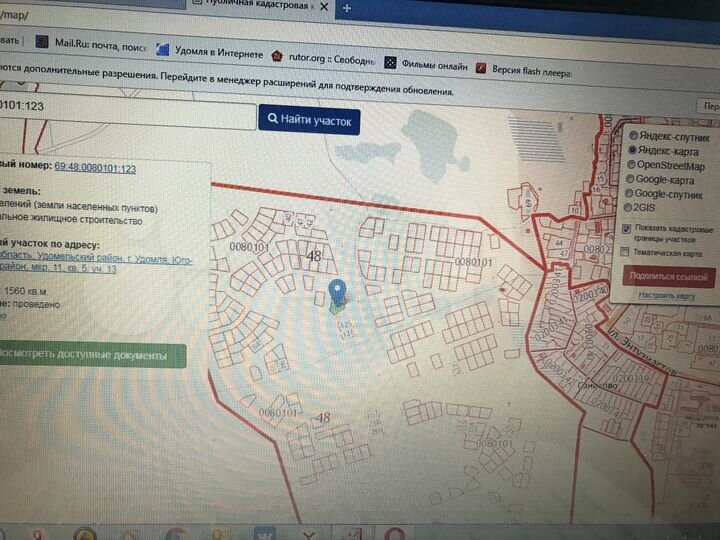This screenshot has width=720, height=540.
Task: Select the Google-карта radio option
Action: (631, 179)
